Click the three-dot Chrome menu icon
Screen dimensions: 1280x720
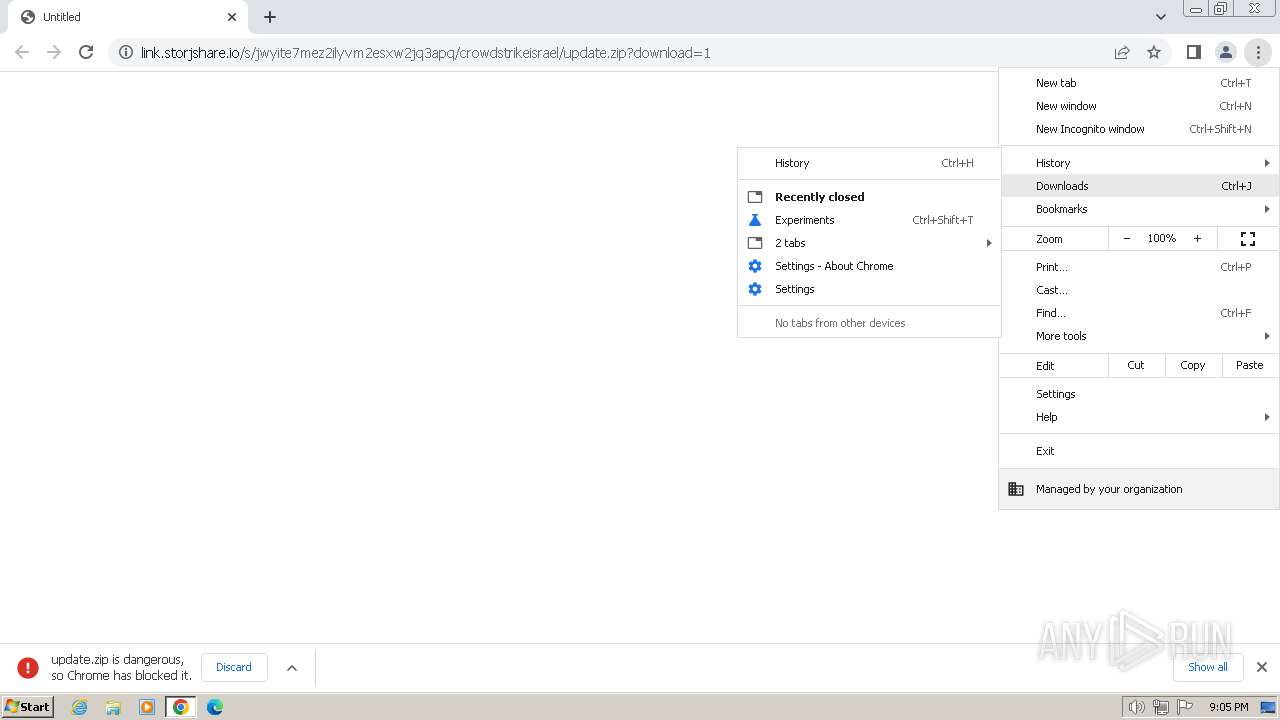click(x=1257, y=52)
